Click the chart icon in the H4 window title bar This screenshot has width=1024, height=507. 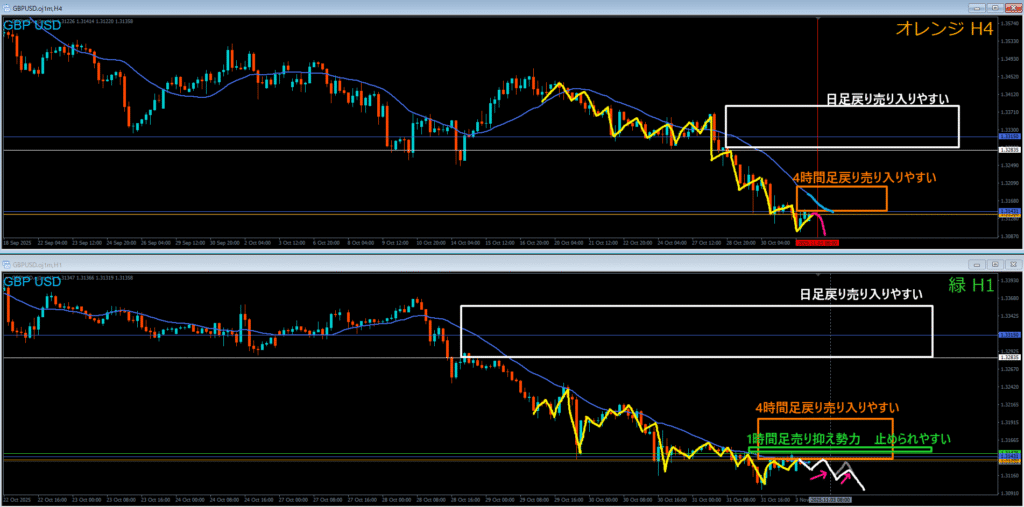(x=6, y=7)
